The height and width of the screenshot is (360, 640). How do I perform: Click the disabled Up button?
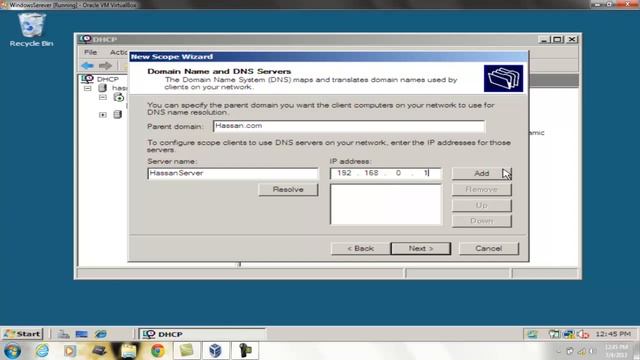(x=481, y=205)
